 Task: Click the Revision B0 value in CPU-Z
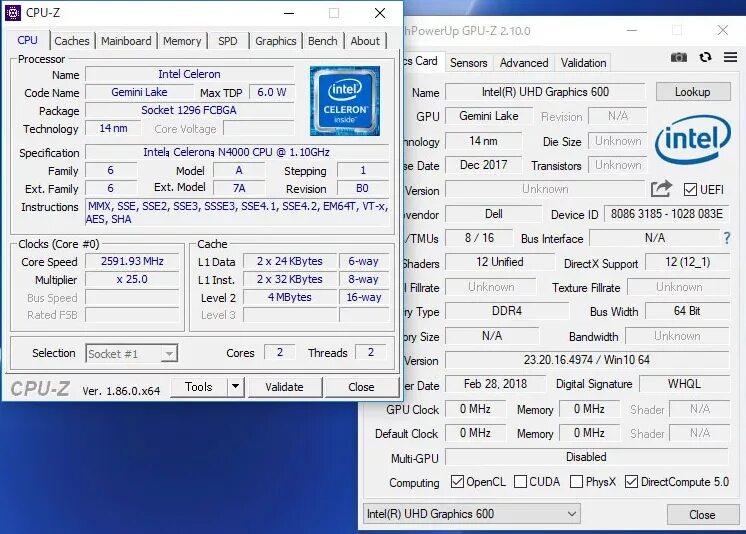(x=363, y=188)
